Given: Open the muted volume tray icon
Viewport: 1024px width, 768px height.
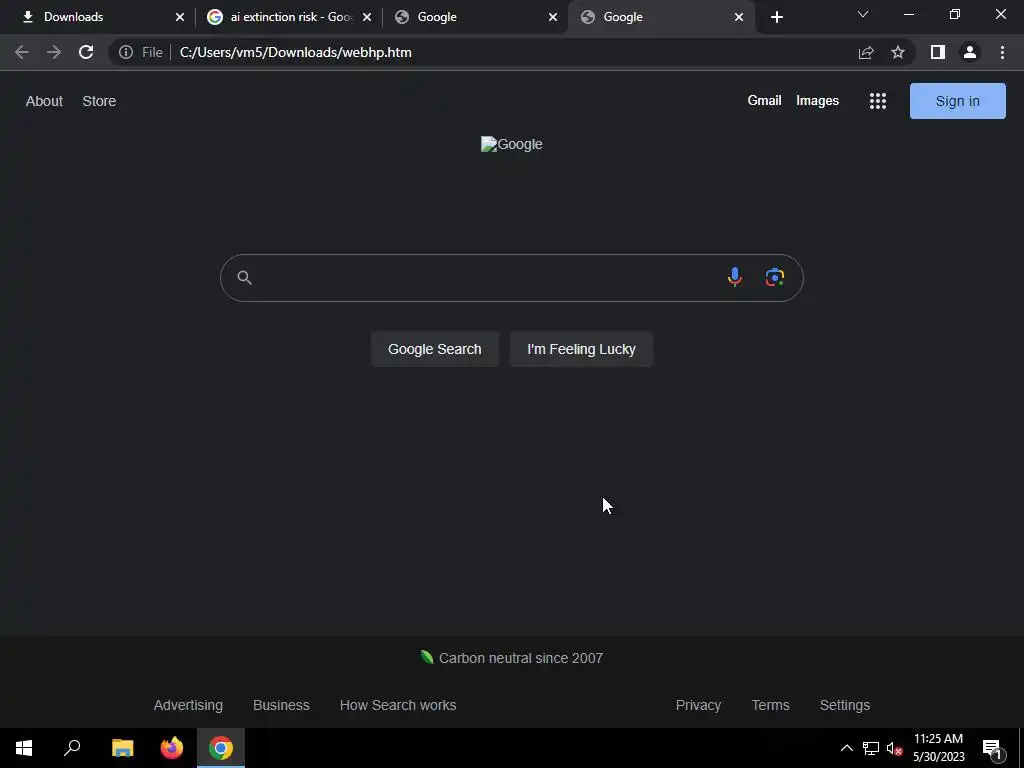Looking at the screenshot, I should [x=895, y=748].
